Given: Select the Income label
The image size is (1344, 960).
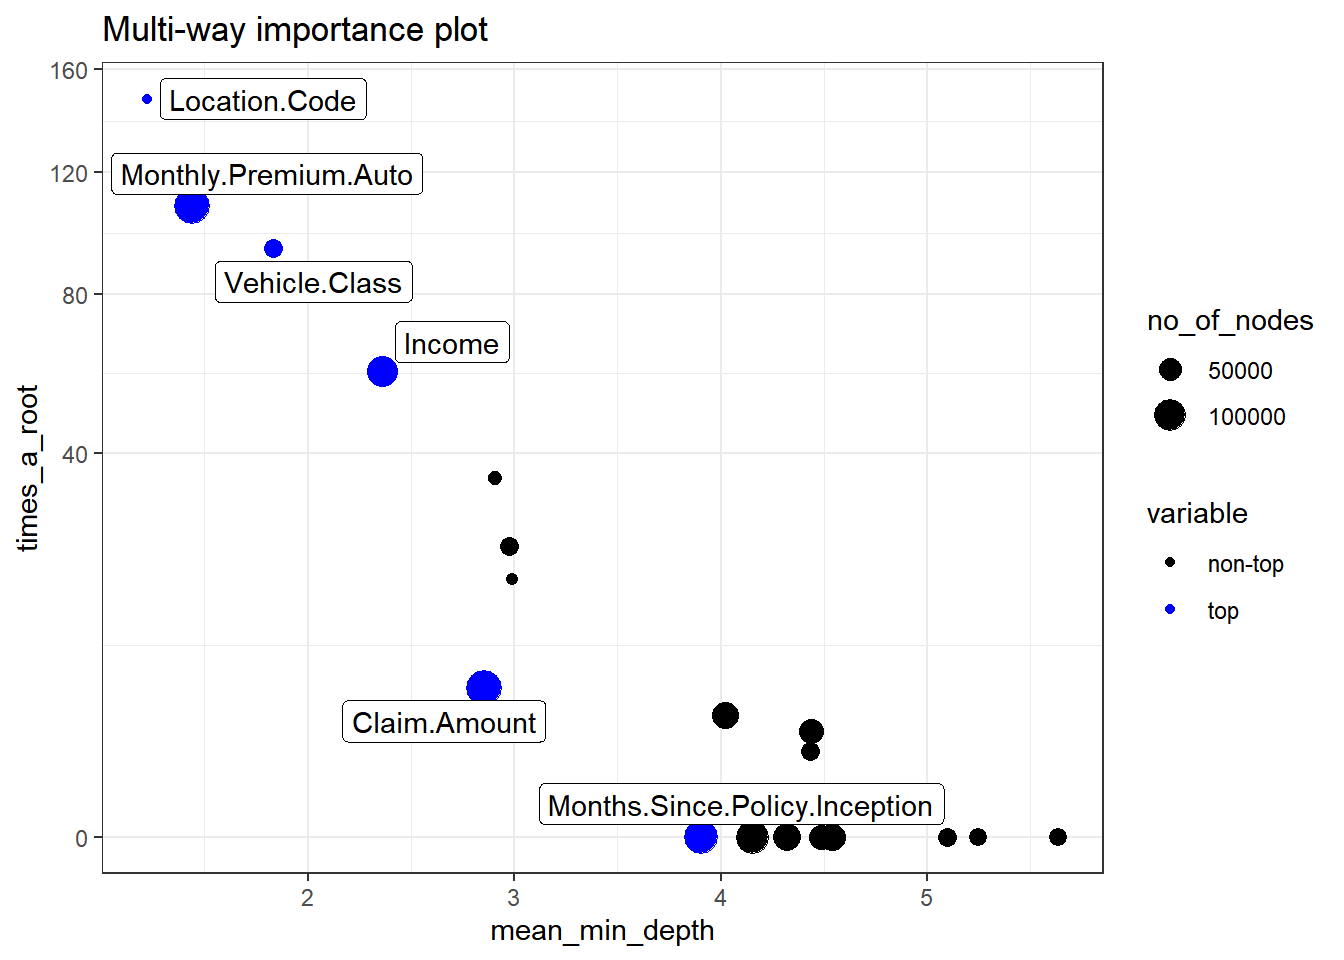Looking at the screenshot, I should click(x=452, y=343).
